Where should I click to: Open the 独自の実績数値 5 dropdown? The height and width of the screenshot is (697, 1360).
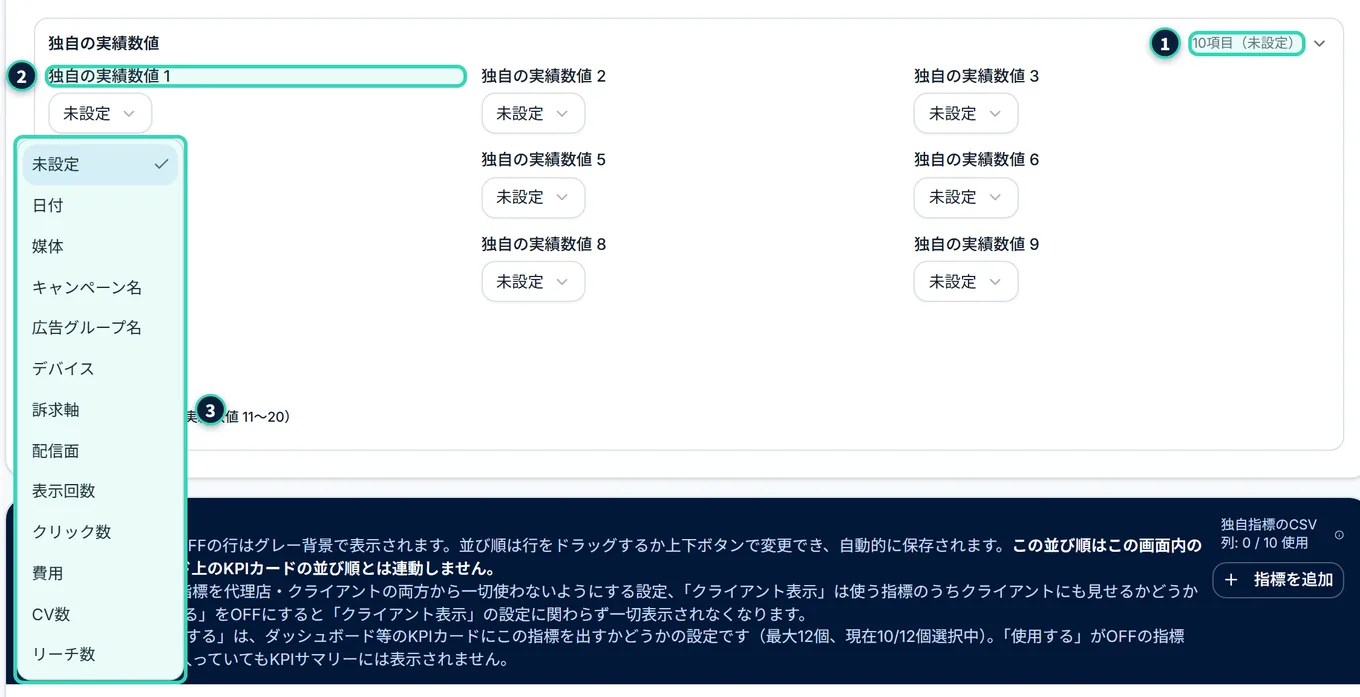pyautogui.click(x=533, y=198)
